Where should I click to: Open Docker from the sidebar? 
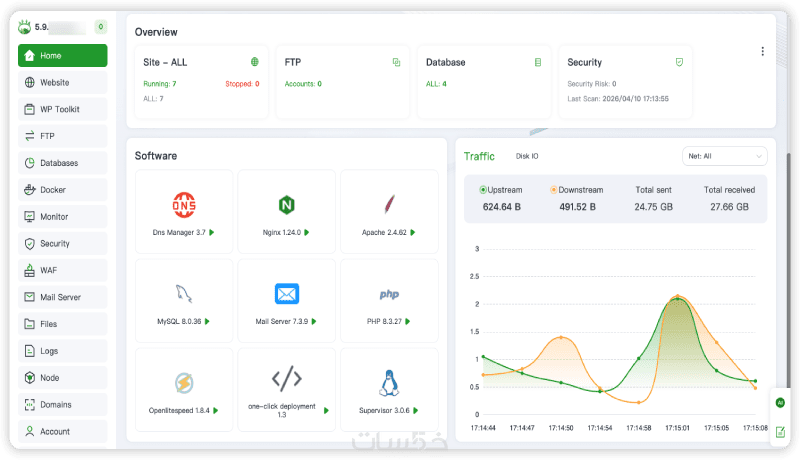click(62, 190)
